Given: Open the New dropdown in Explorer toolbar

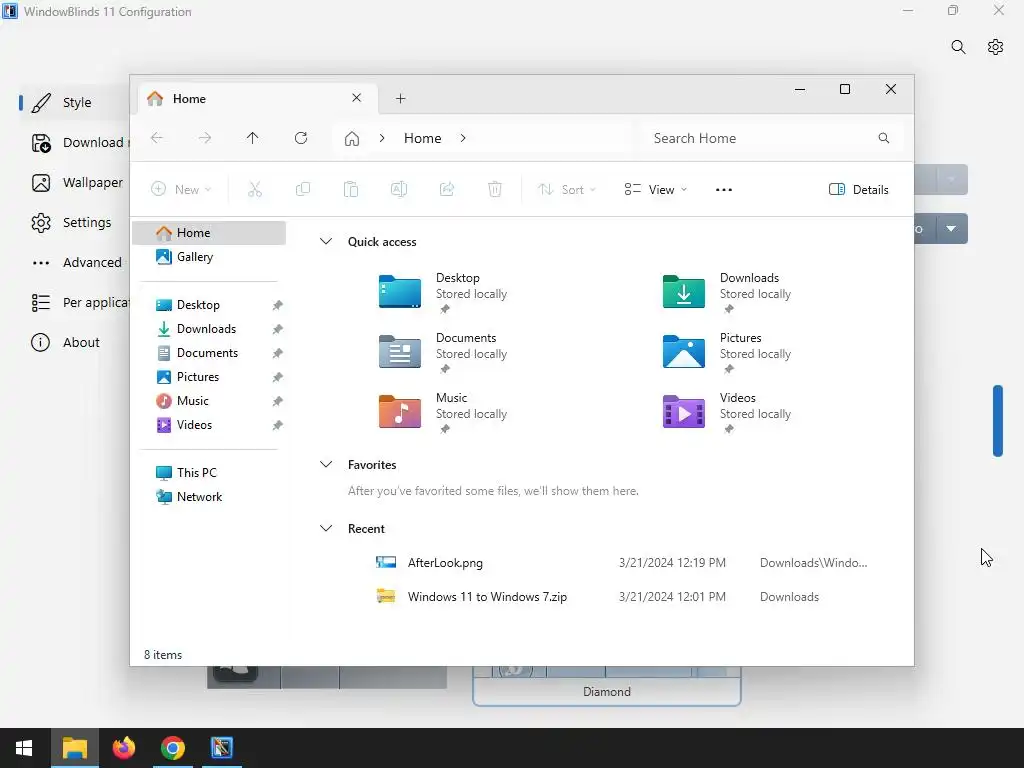Looking at the screenshot, I should pos(181,189).
